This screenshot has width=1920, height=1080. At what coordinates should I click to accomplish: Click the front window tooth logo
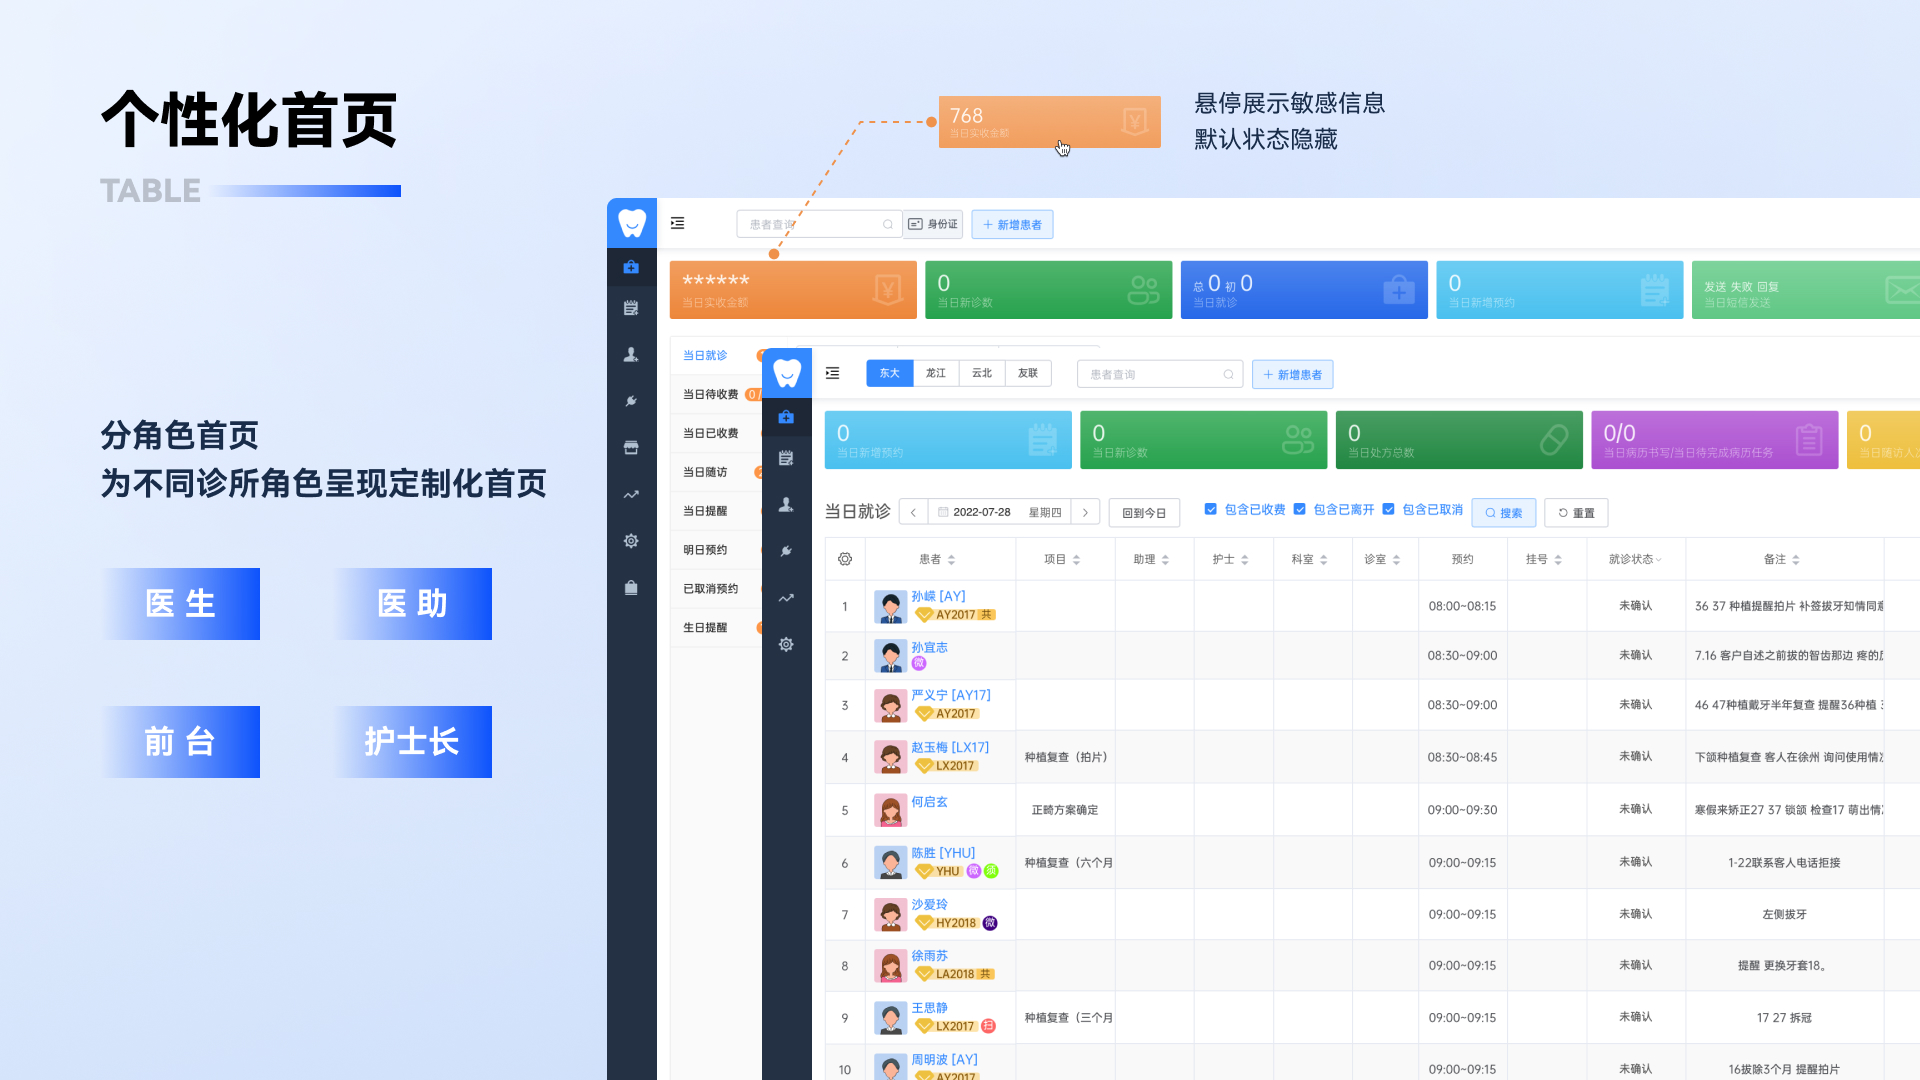tap(787, 373)
